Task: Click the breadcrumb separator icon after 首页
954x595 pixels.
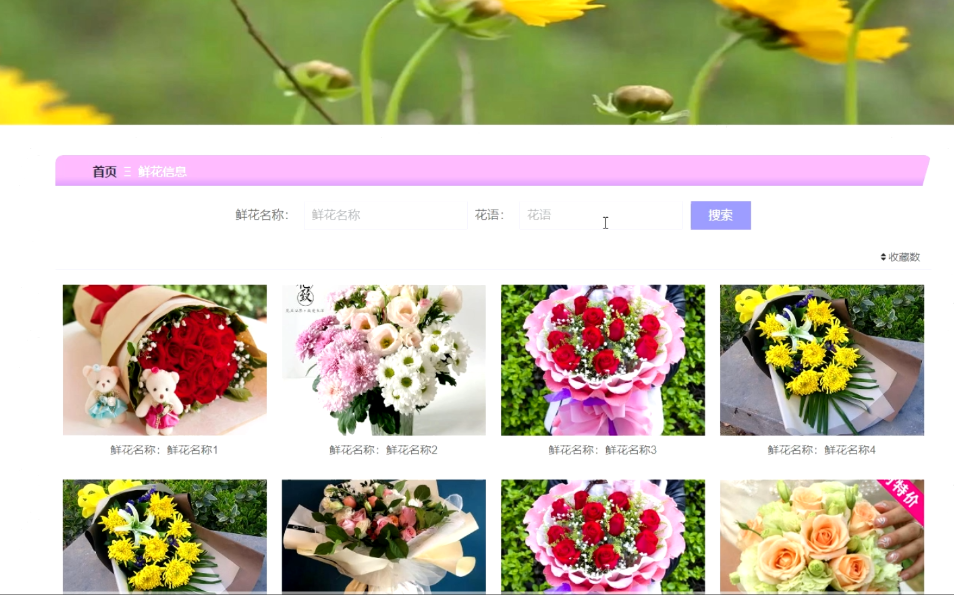Action: click(x=128, y=172)
